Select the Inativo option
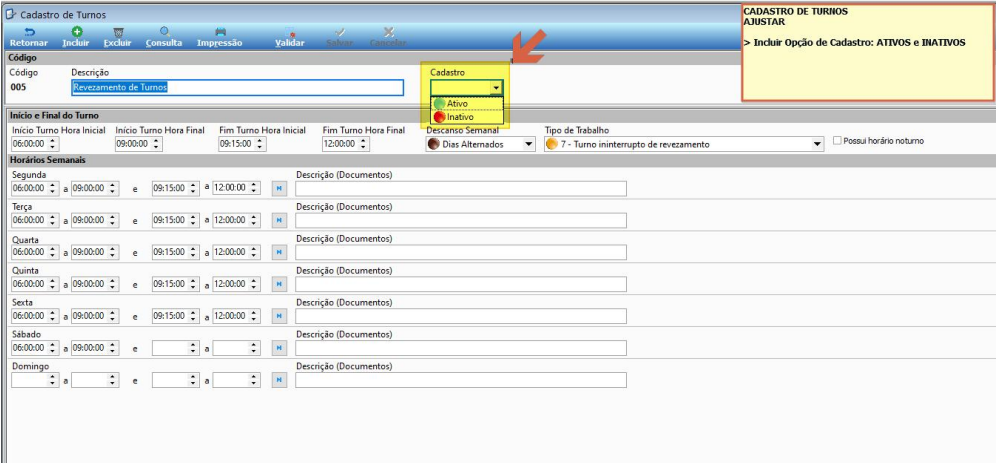This screenshot has width=996, height=463. click(x=468, y=117)
